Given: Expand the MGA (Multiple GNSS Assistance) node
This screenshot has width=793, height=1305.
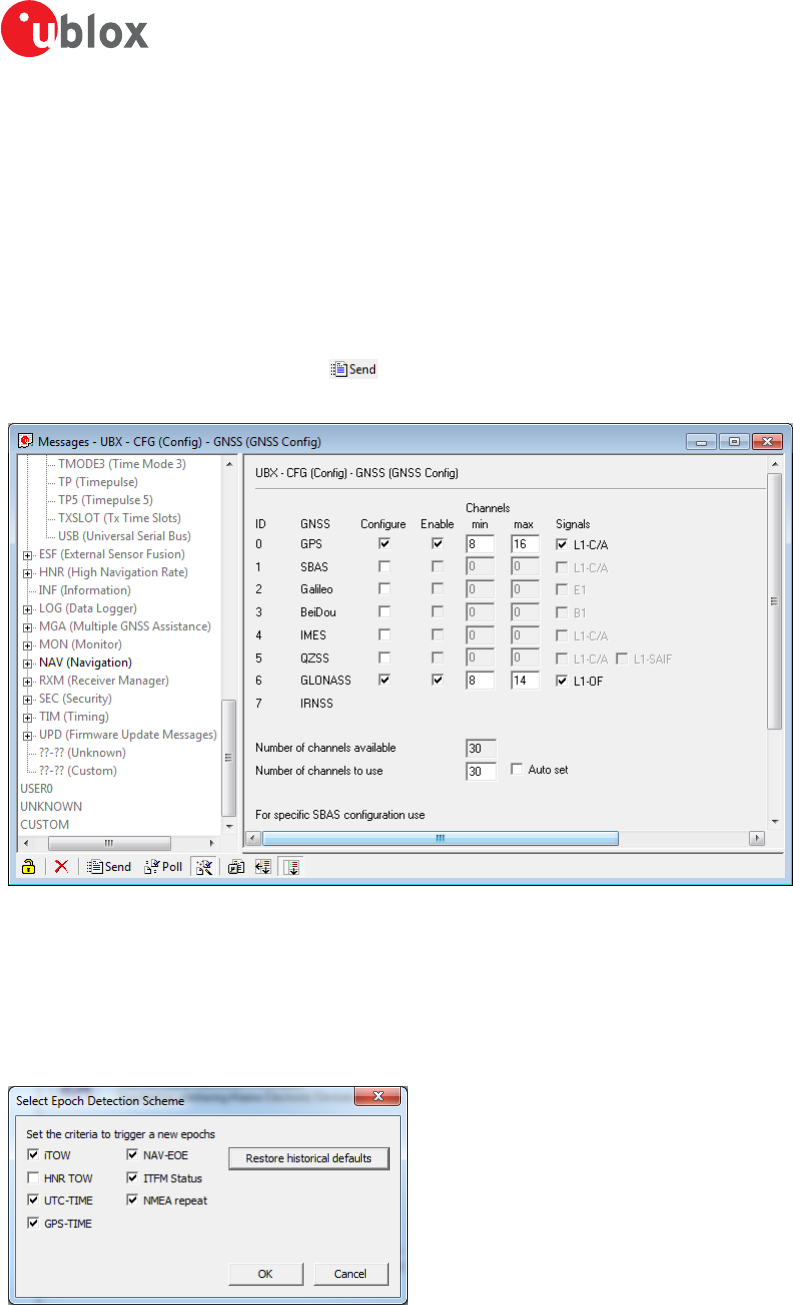Looking at the screenshot, I should (27, 626).
